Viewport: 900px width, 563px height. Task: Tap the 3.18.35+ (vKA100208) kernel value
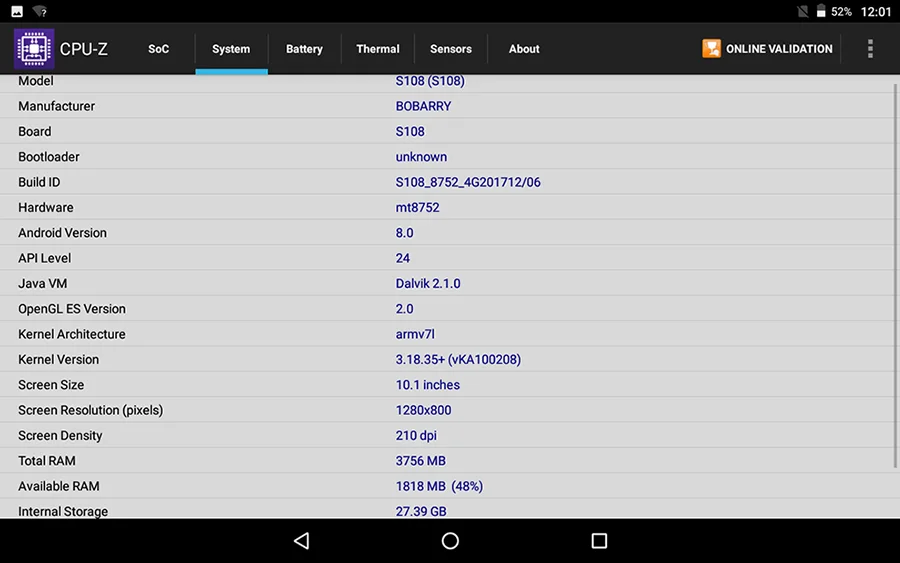[x=458, y=359]
